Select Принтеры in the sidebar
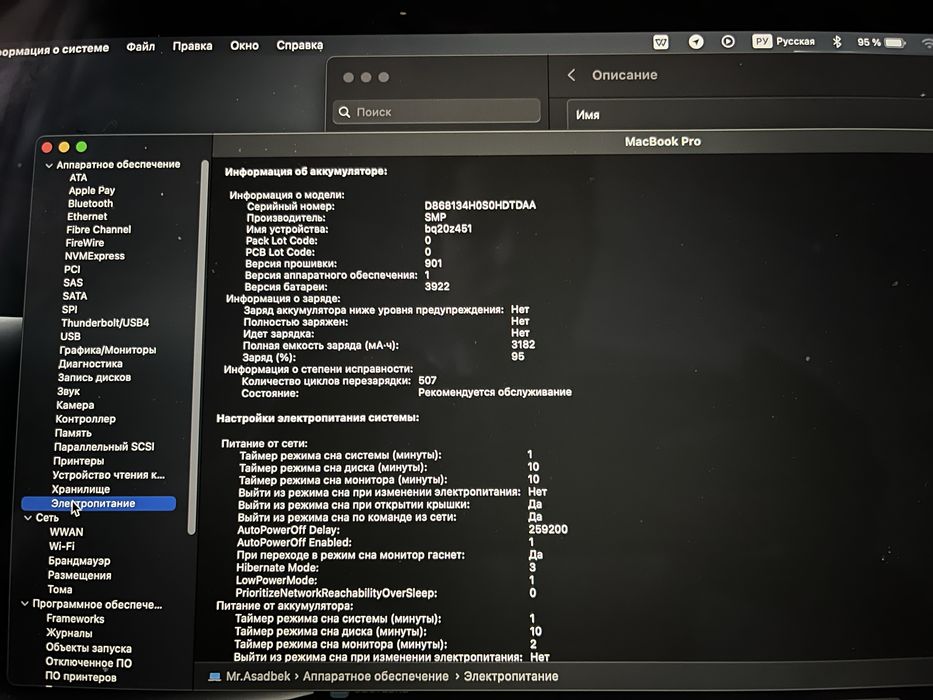Viewport: 933px width, 700px height. [x=79, y=461]
